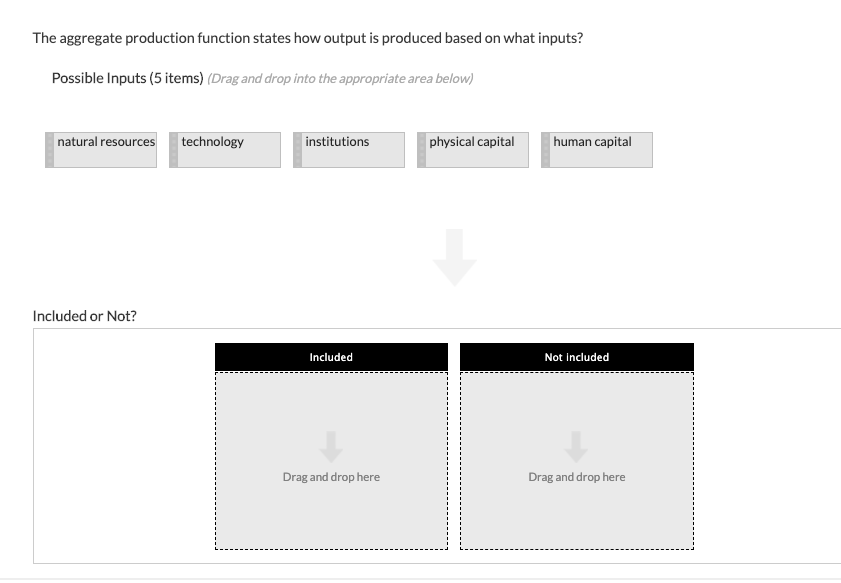This screenshot has width=841, height=583.
Task: Click the Not Included header bar
Action: coord(576,357)
